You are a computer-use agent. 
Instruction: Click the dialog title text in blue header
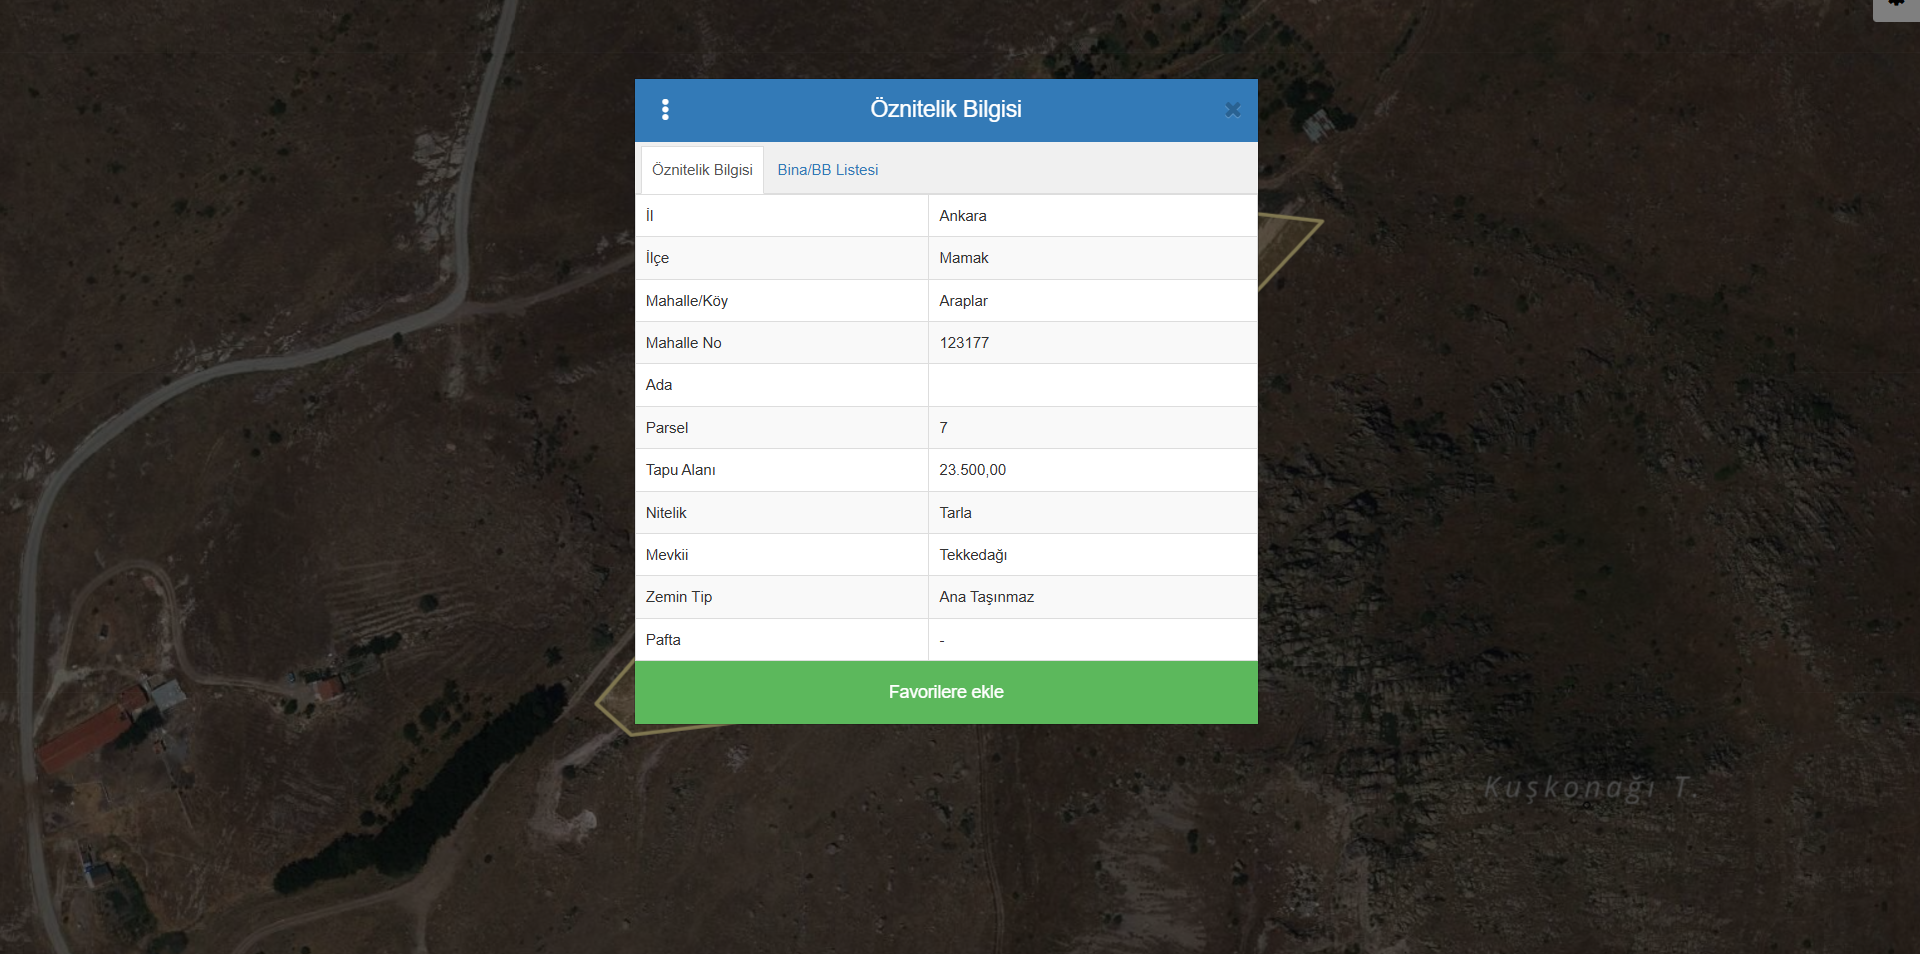(945, 109)
